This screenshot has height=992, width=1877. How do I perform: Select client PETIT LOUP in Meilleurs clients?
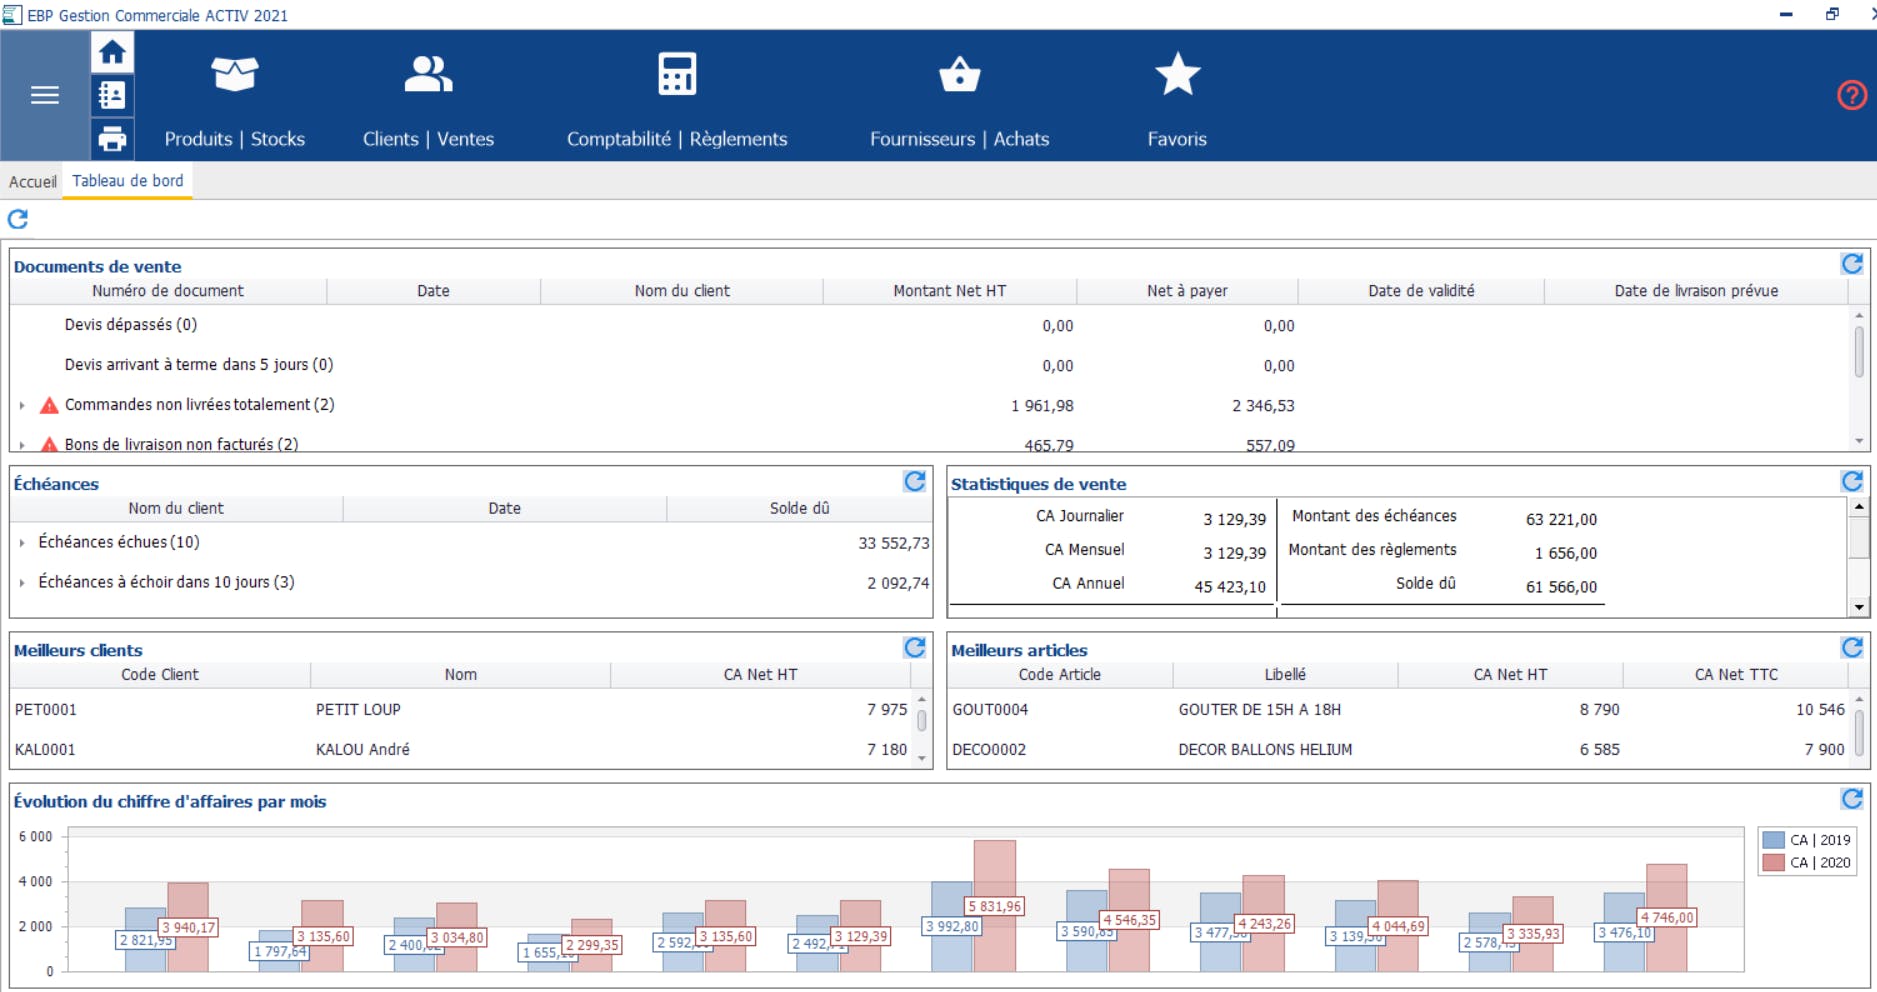pyautogui.click(x=357, y=710)
